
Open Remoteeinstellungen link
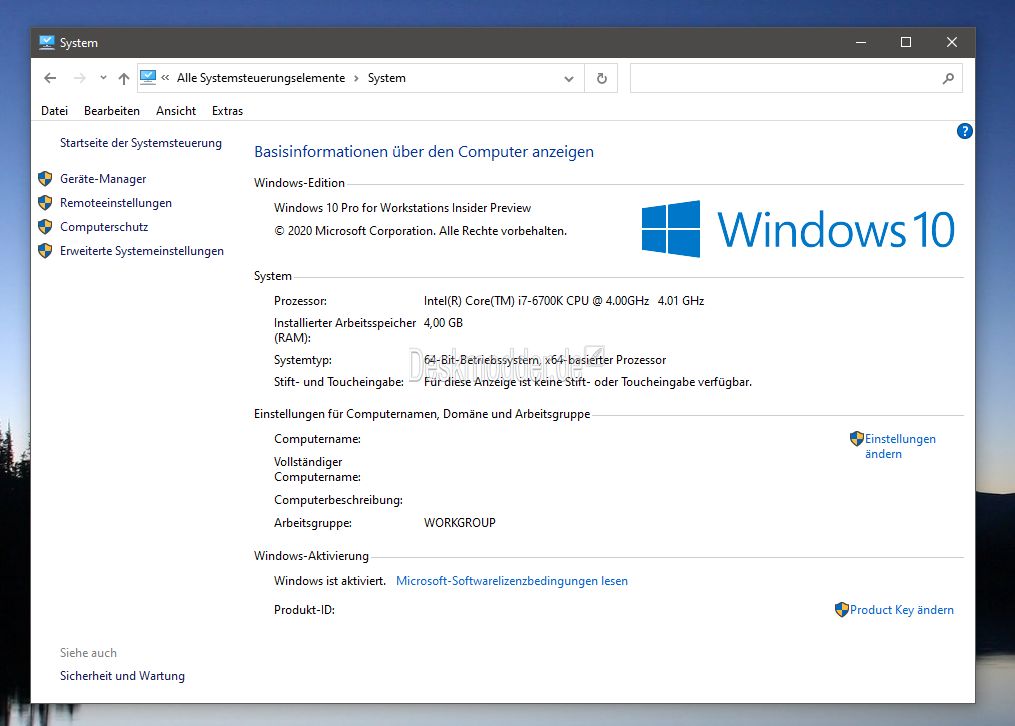[x=116, y=203]
